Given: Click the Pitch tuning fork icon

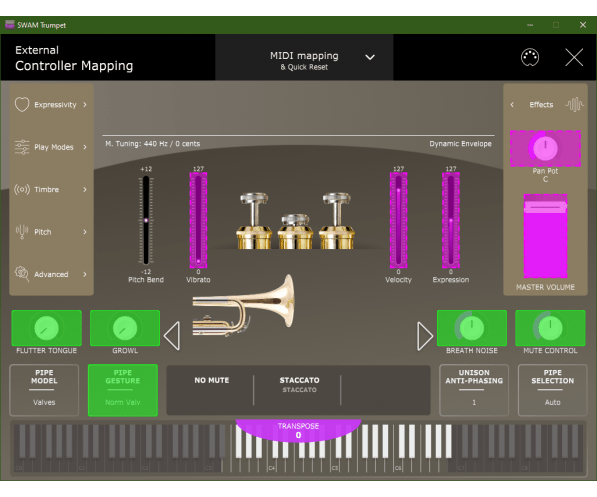Looking at the screenshot, I should (22, 232).
